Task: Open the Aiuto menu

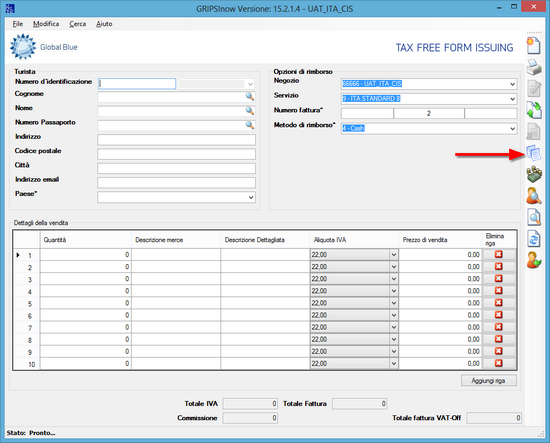Action: (x=104, y=24)
